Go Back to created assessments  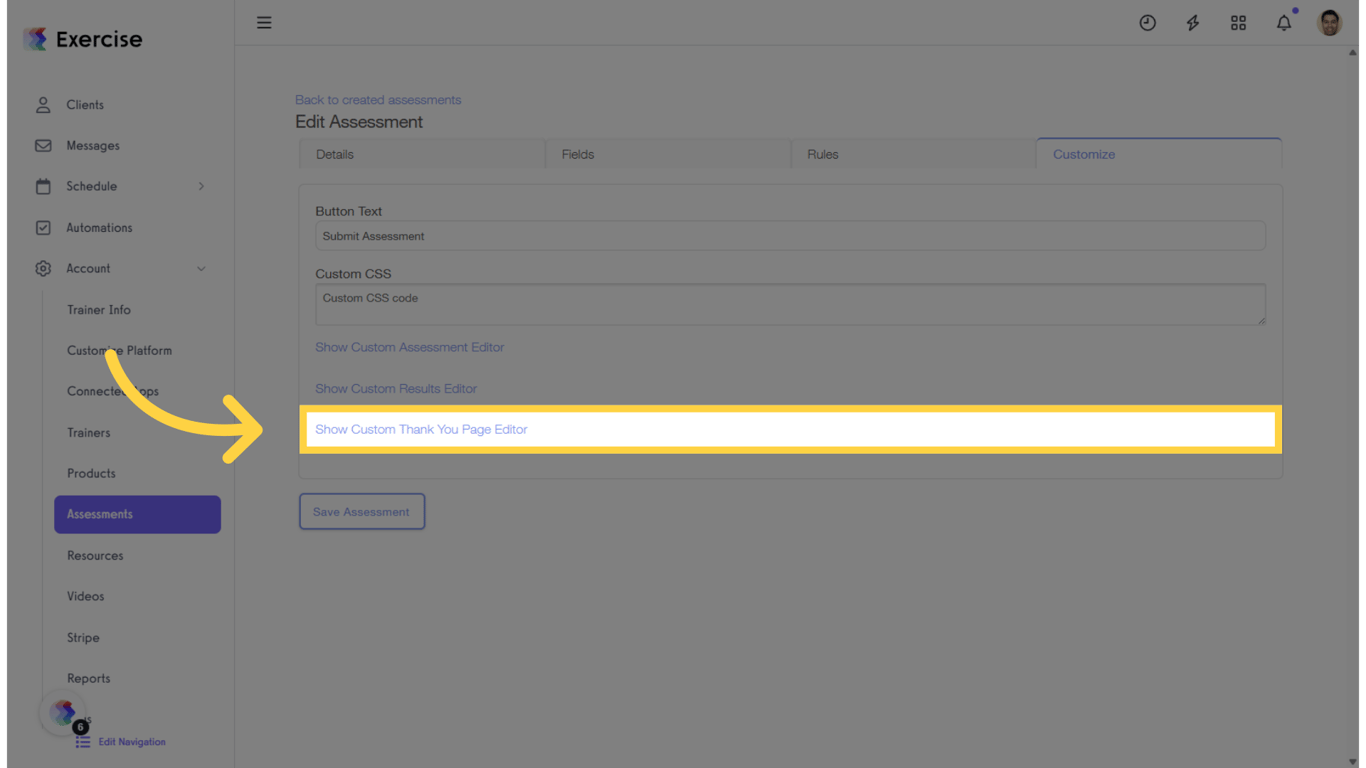point(378,99)
